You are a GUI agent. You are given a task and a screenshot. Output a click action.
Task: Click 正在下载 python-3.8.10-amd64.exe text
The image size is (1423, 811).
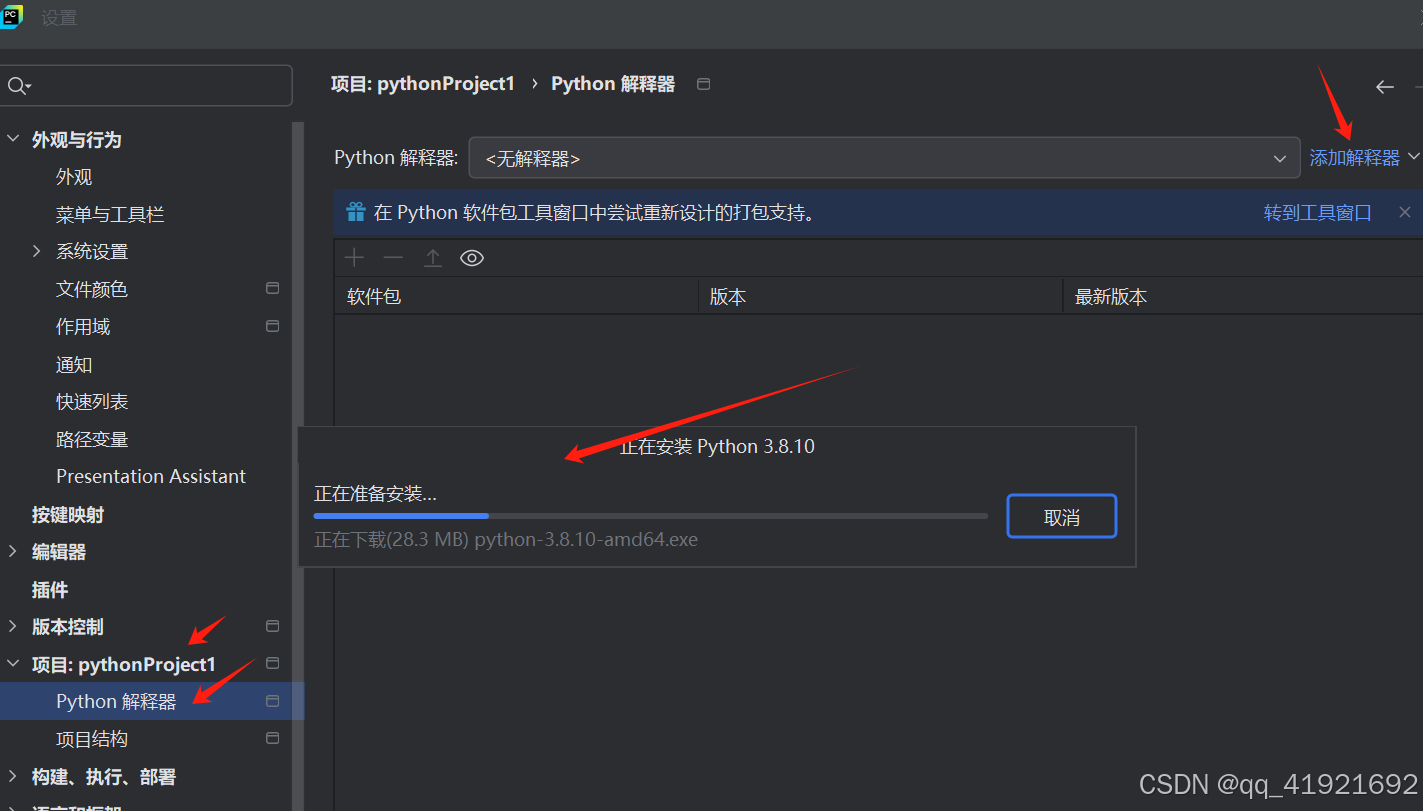click(x=506, y=540)
